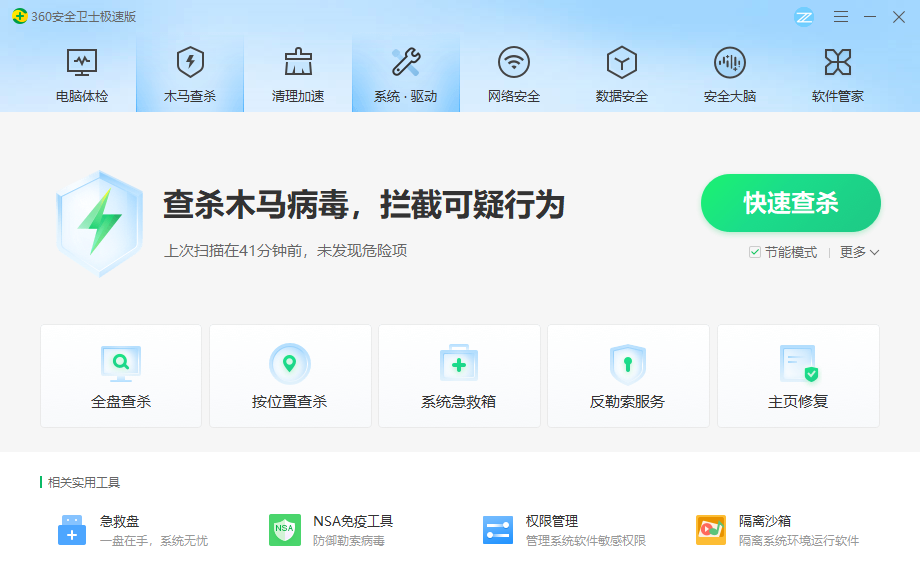The height and width of the screenshot is (580, 920).
Task: Start 全盘查杀 full disk scan
Action: pos(120,375)
